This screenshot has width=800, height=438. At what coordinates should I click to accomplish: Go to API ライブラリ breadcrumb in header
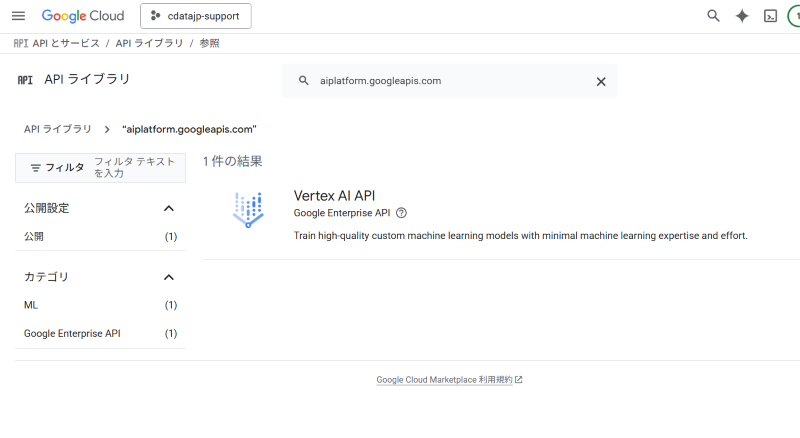pyautogui.click(x=149, y=43)
